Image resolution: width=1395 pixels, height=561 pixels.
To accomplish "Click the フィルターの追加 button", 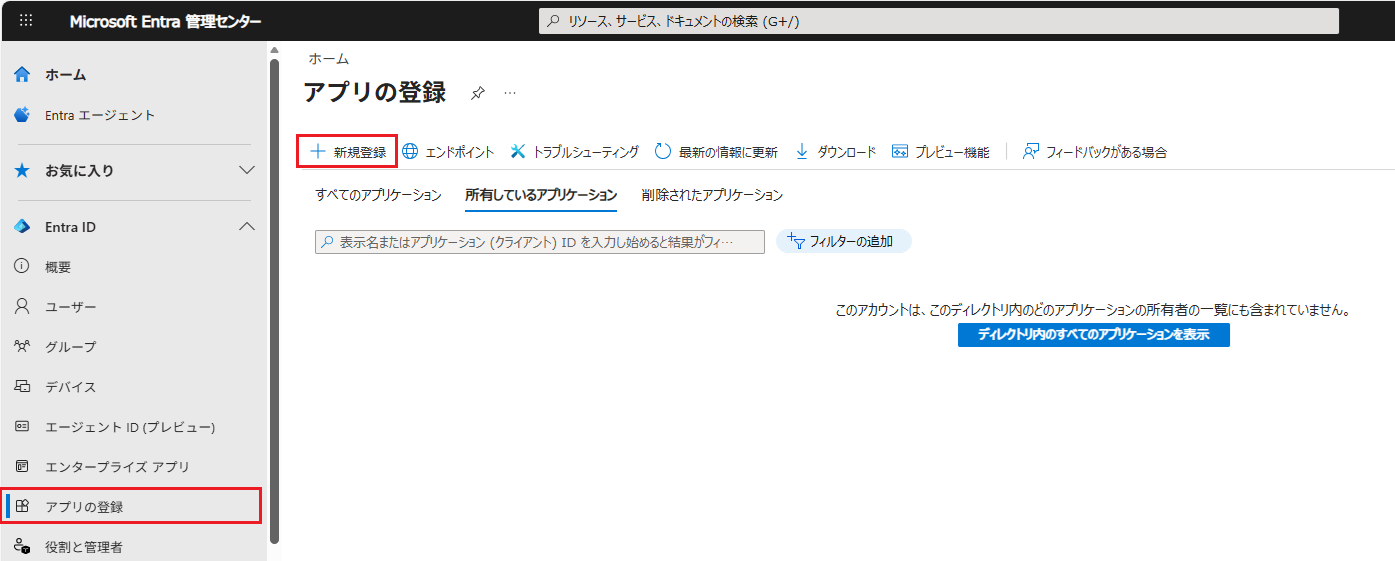I will click(x=844, y=241).
